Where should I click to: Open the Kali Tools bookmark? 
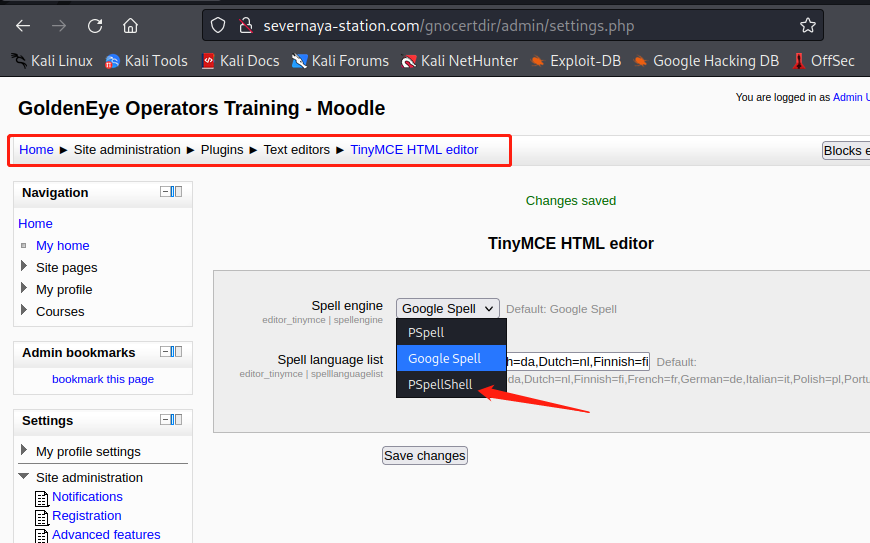click(146, 61)
